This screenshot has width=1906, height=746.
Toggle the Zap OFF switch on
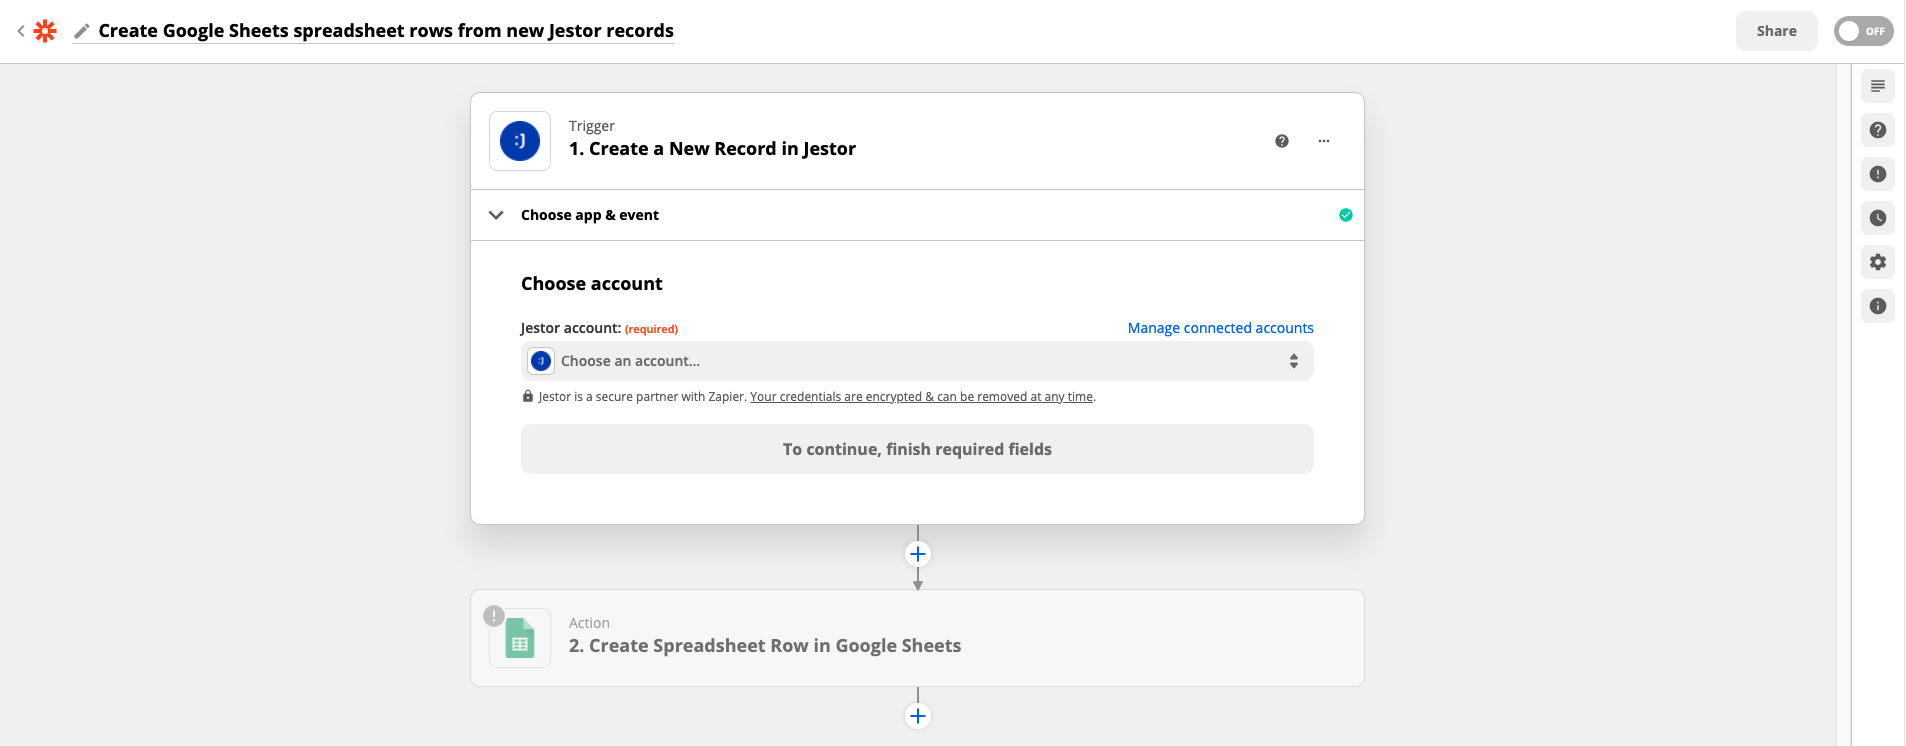tap(1863, 31)
